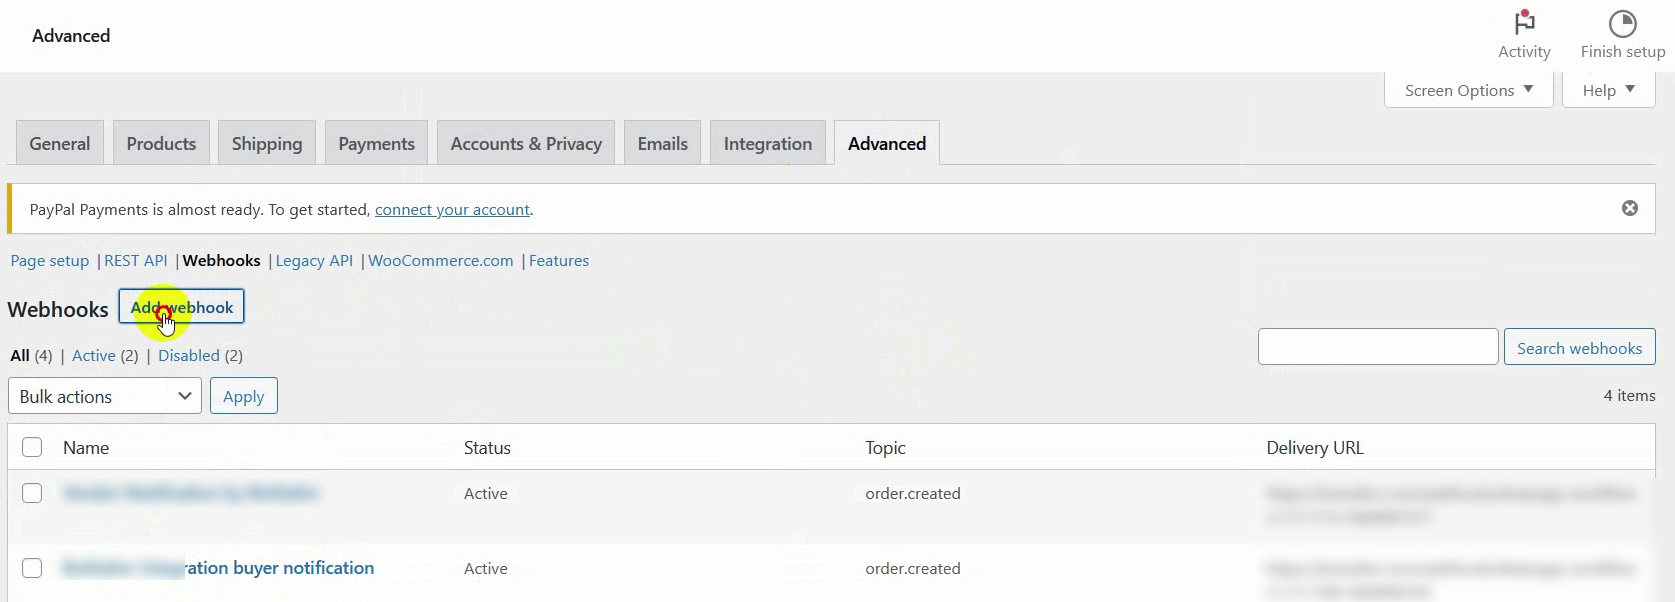This screenshot has width=1675, height=602.
Task: Dismiss the PayPal Payments notice
Action: click(1630, 208)
